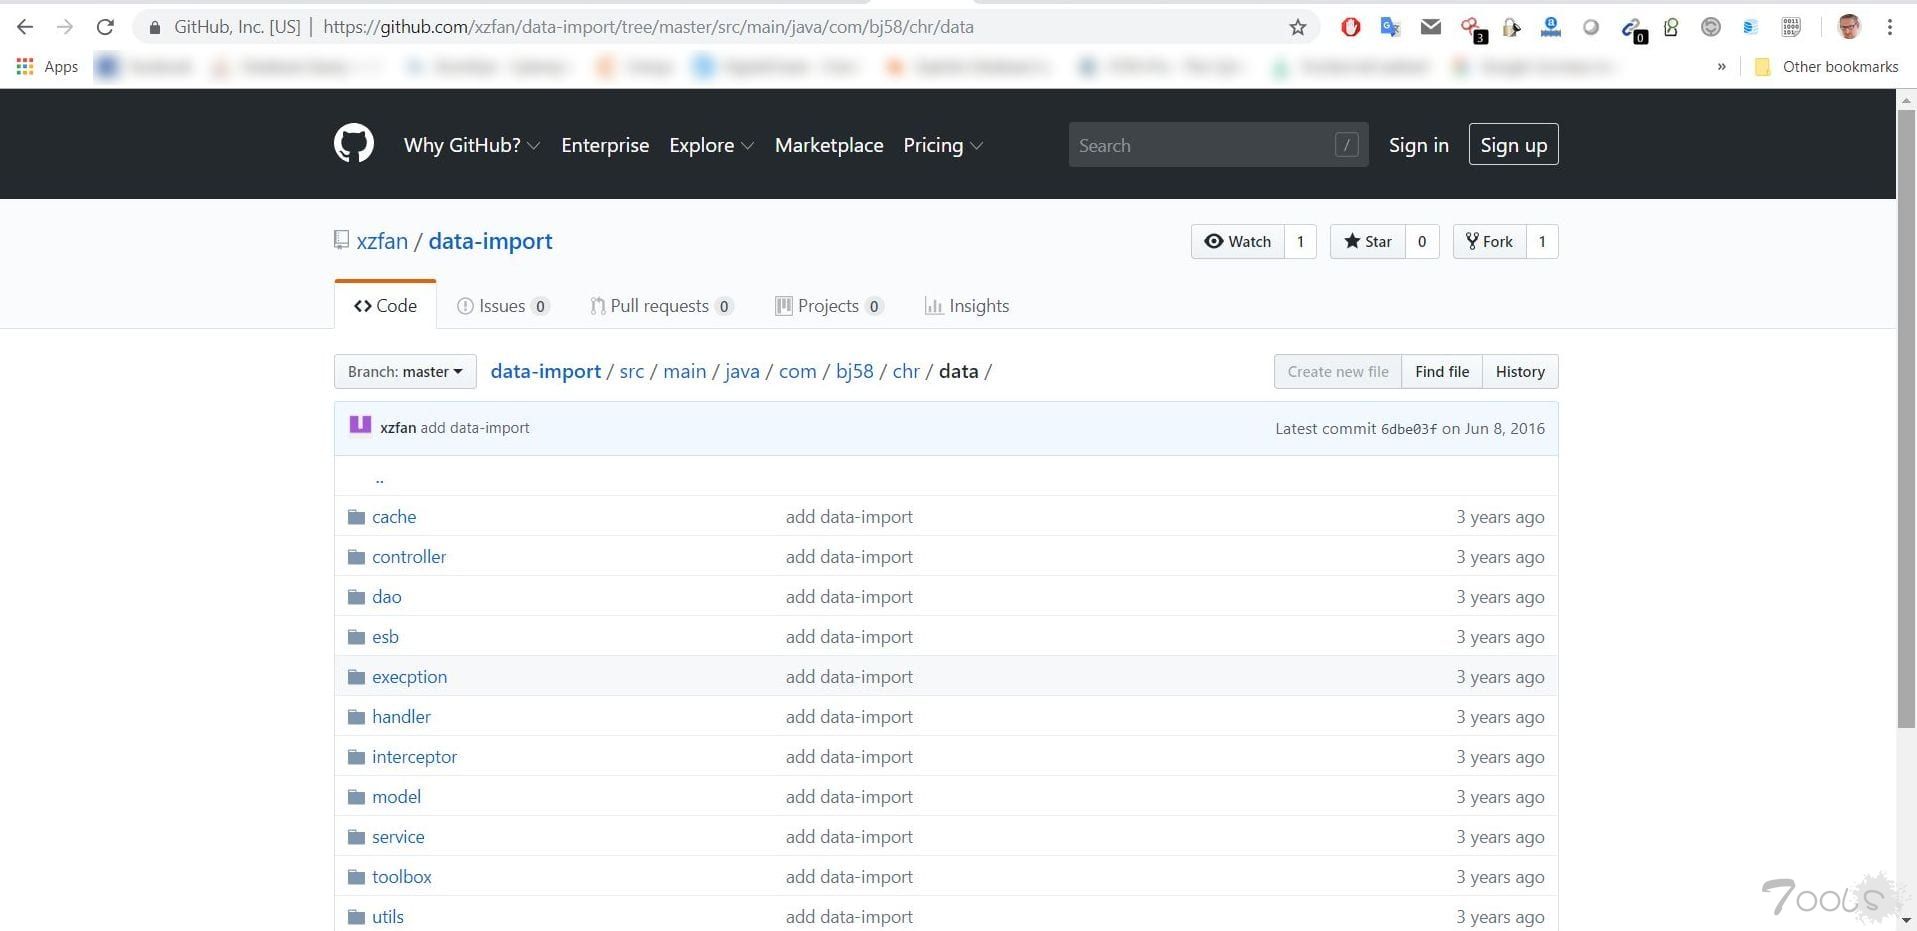The height and width of the screenshot is (931, 1917).
Task: Expand the Why GitHub? menu
Action: pyautogui.click(x=471, y=145)
